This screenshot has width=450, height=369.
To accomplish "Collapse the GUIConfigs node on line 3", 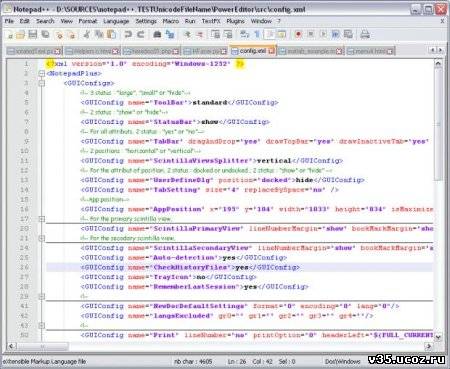I will pyautogui.click(x=42, y=83).
